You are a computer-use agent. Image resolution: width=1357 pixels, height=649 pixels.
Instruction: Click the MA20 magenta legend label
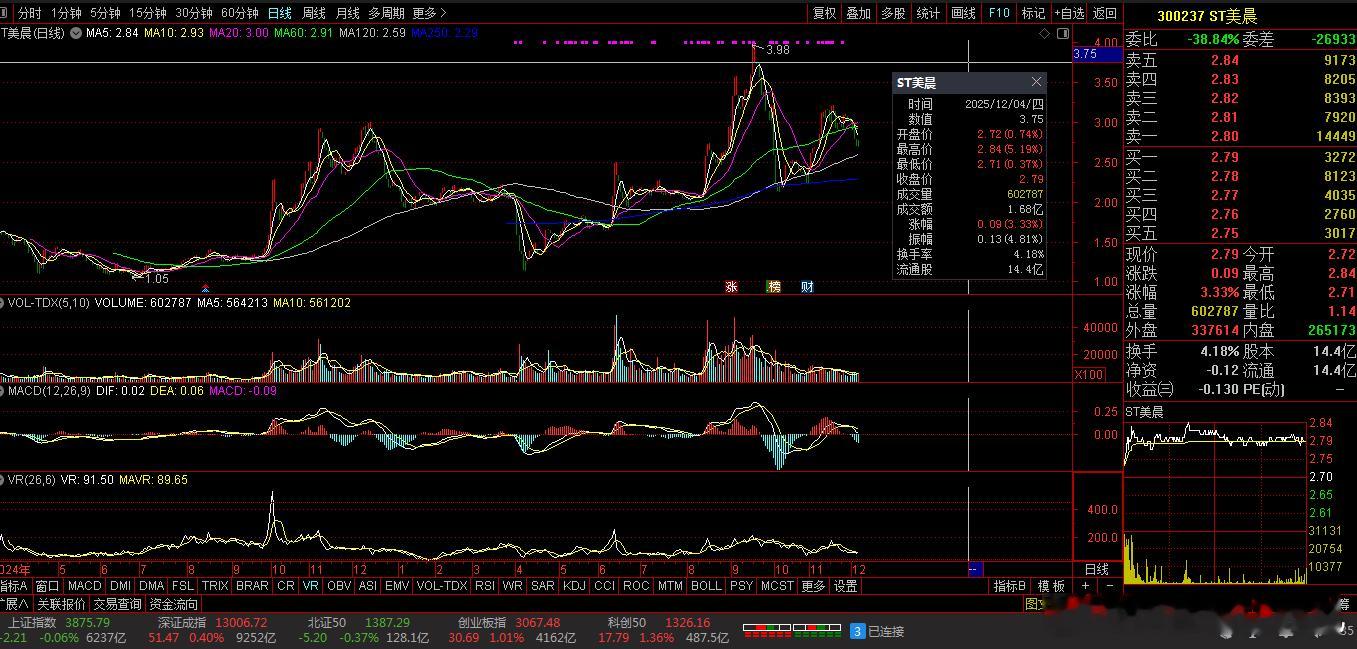tap(249, 33)
